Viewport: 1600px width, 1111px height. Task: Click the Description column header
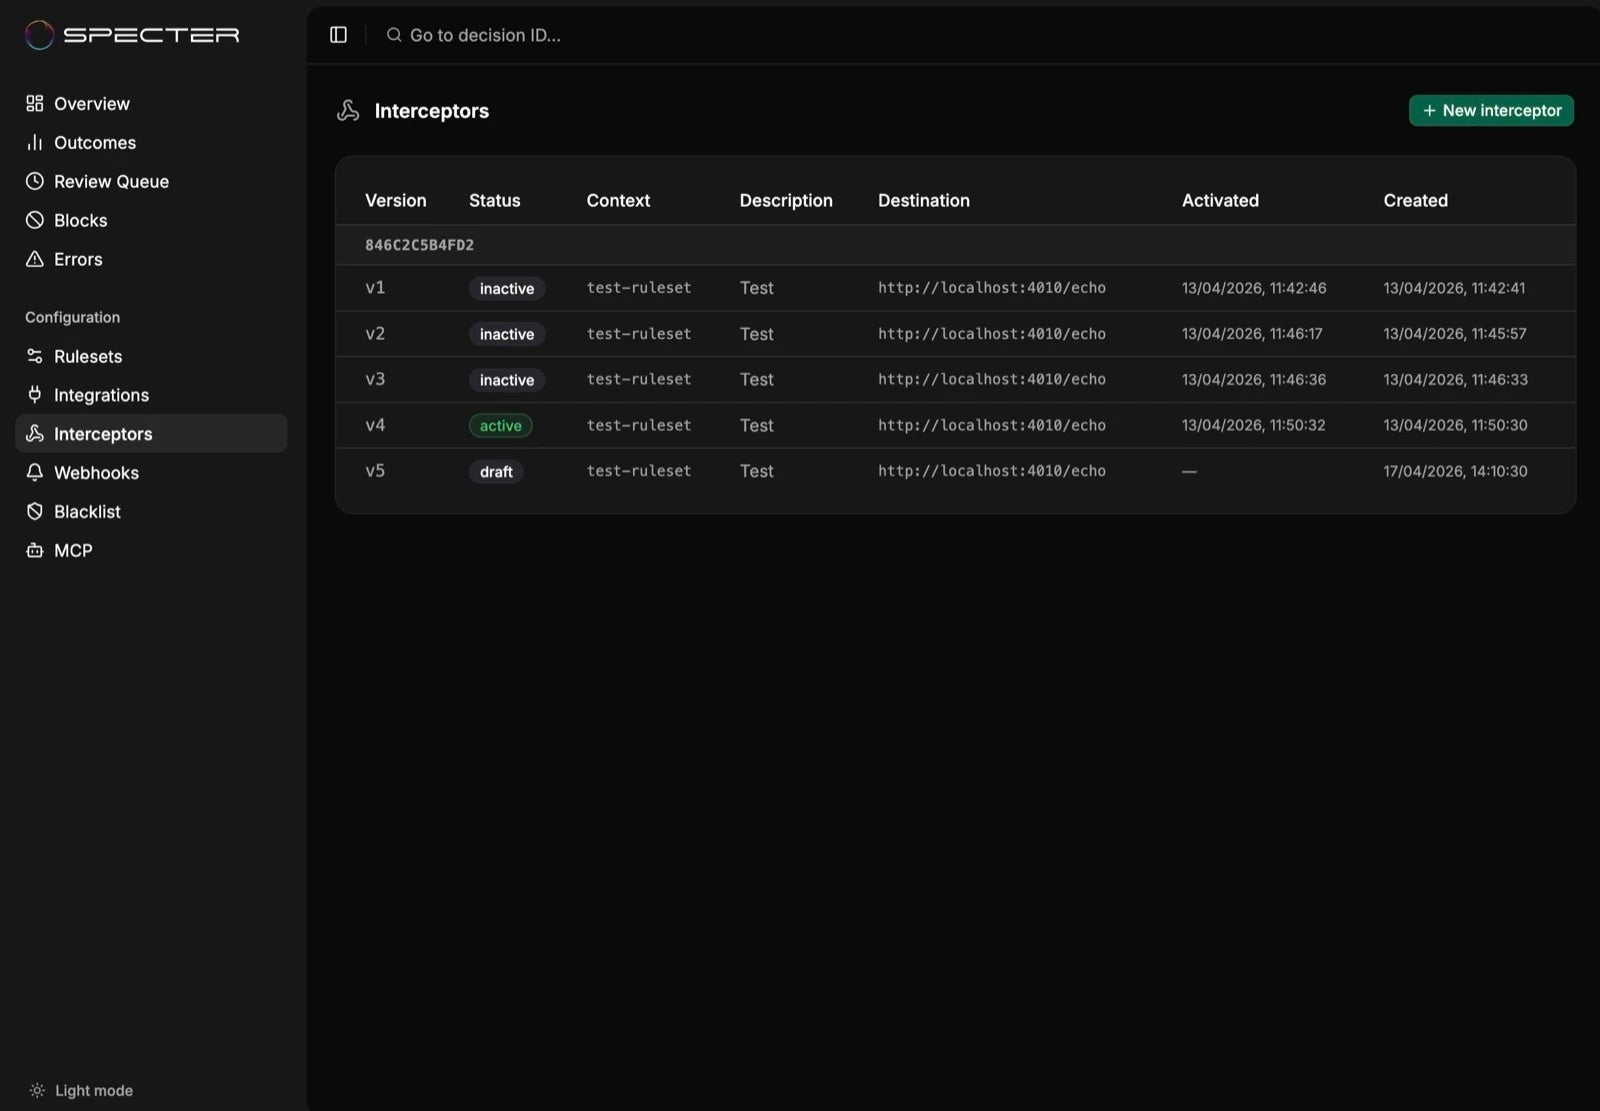click(786, 200)
